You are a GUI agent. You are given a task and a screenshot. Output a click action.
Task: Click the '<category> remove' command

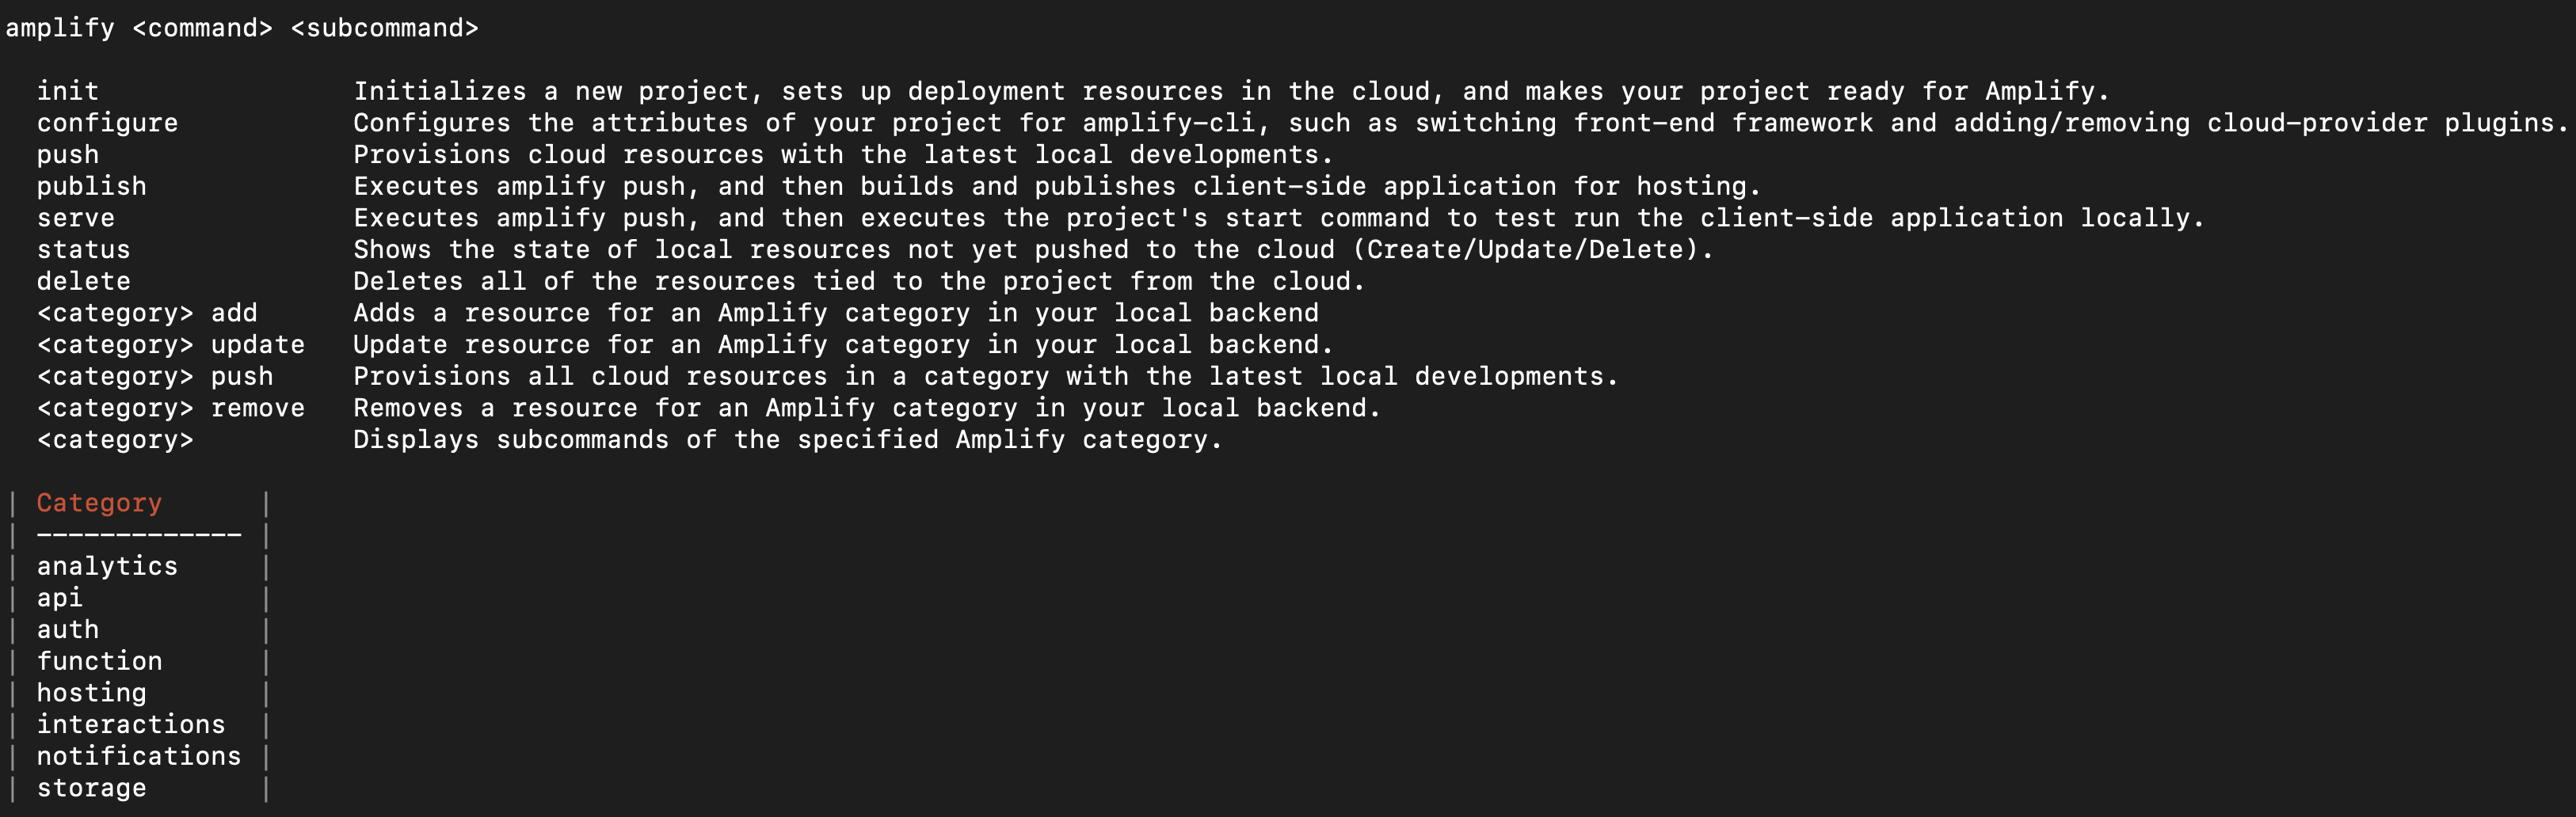pyautogui.click(x=171, y=408)
